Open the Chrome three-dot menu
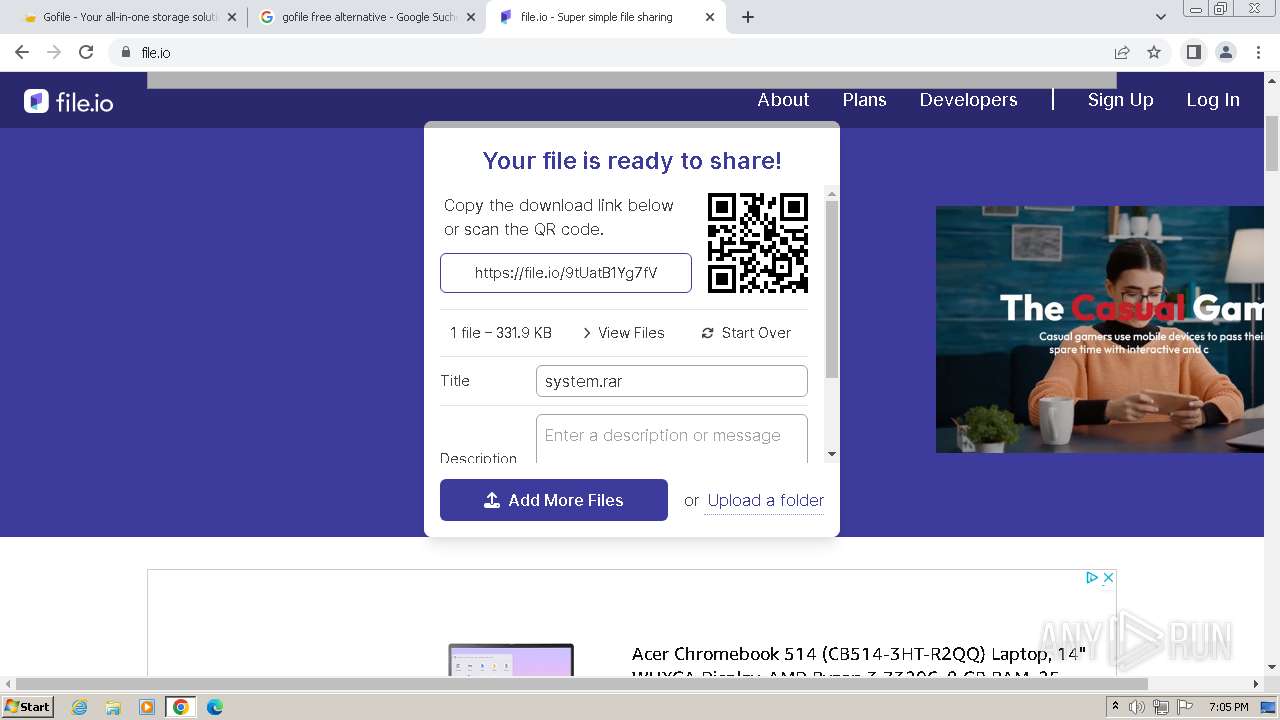Screen dimensions: 1280x720 (1257, 52)
